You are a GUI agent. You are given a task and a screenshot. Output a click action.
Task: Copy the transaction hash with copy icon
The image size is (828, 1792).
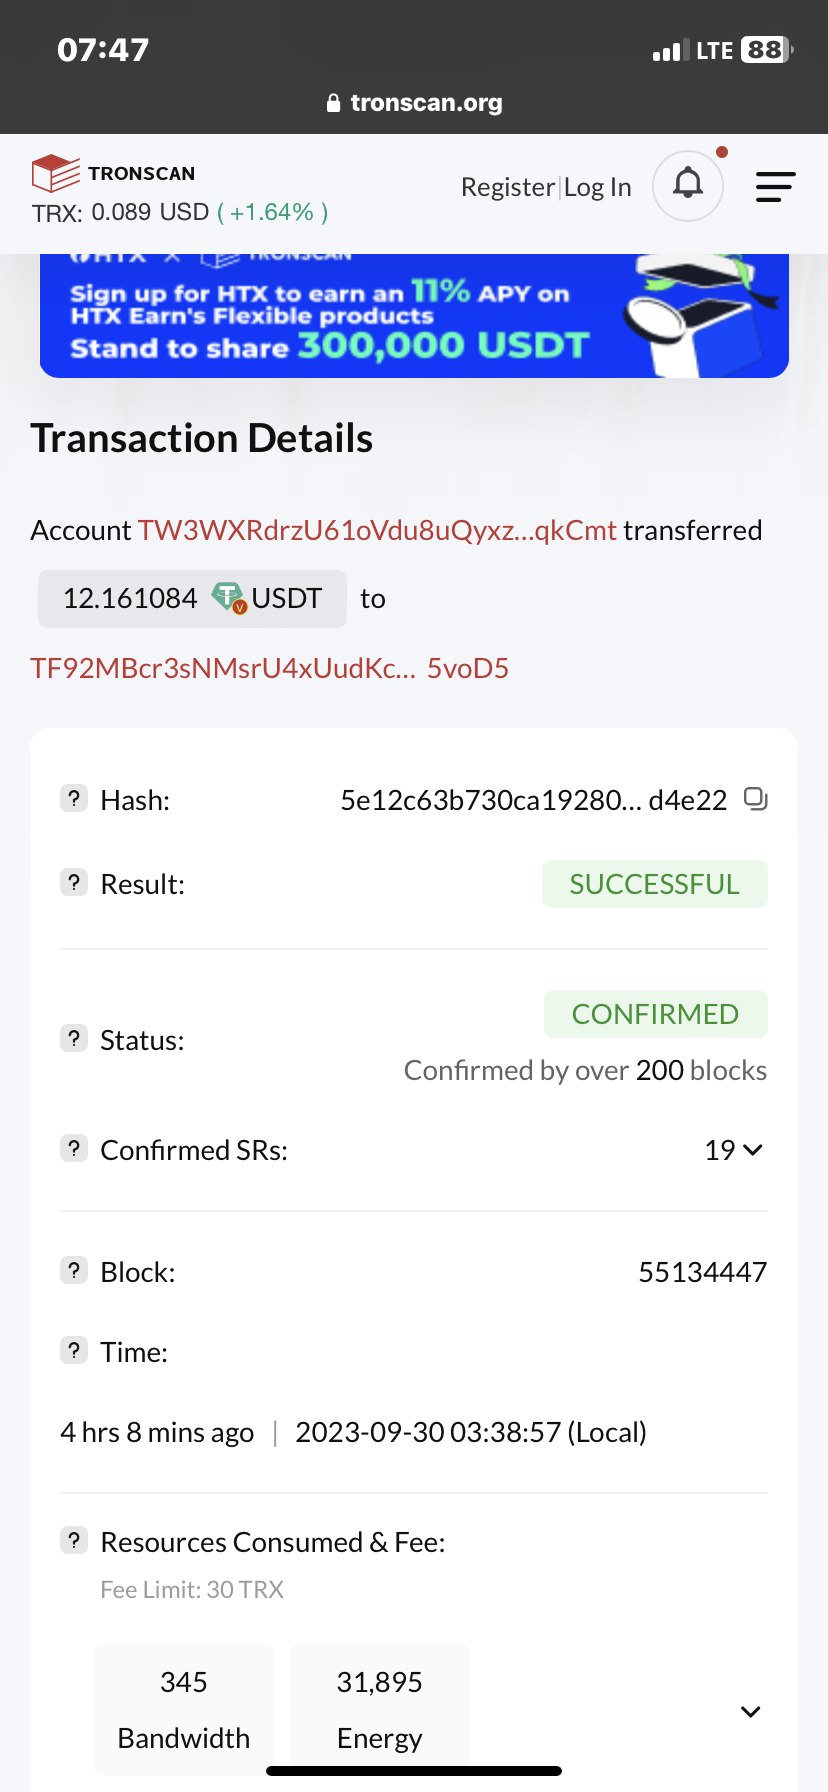point(756,799)
